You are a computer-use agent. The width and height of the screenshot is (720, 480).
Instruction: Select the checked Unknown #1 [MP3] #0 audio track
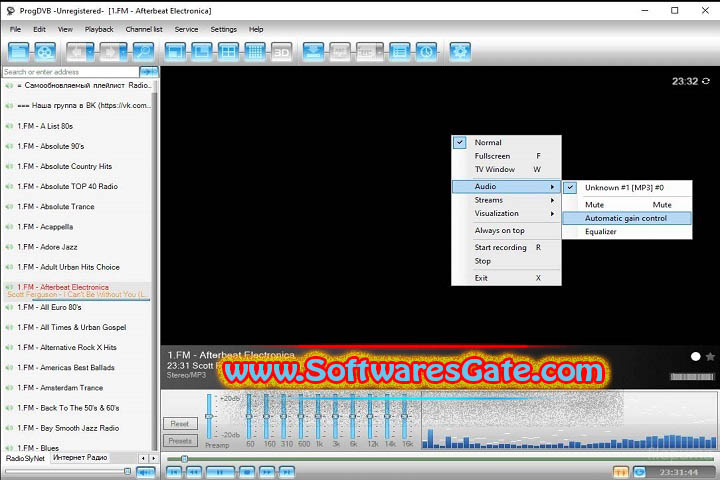[627, 187]
